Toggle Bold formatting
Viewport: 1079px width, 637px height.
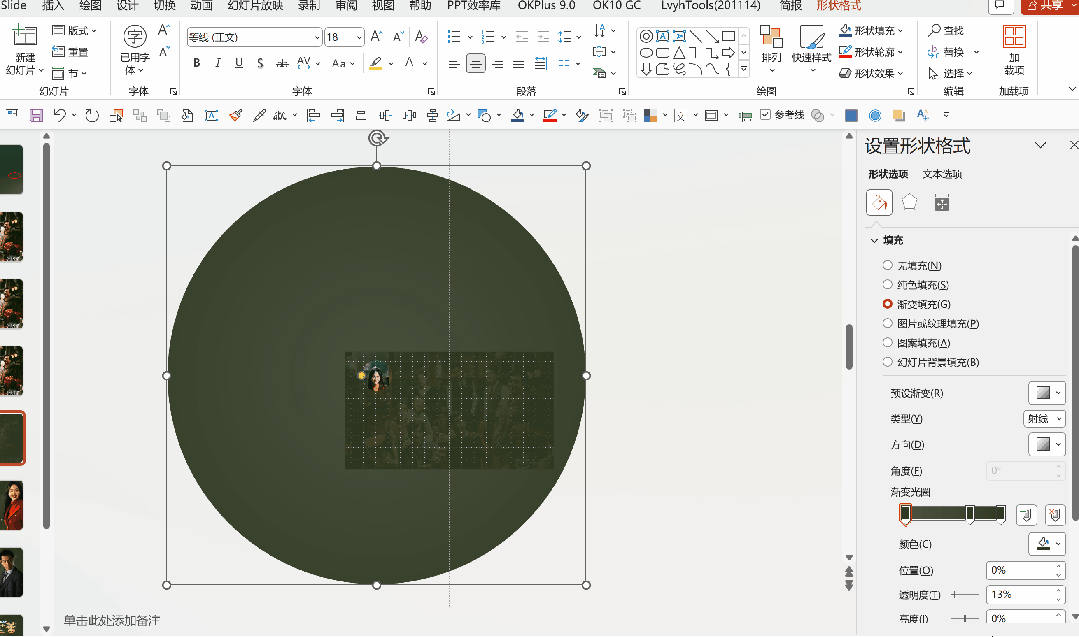tap(197, 63)
